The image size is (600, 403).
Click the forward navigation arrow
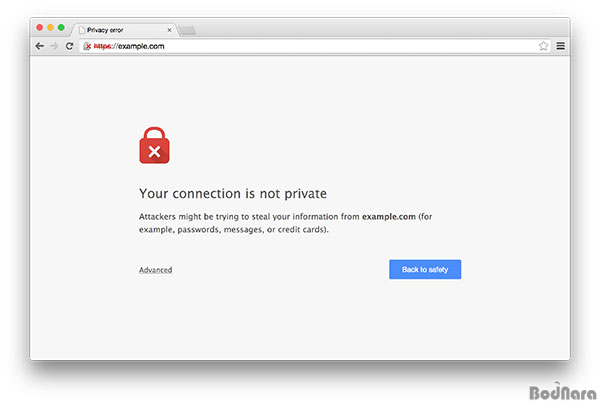click(x=54, y=46)
